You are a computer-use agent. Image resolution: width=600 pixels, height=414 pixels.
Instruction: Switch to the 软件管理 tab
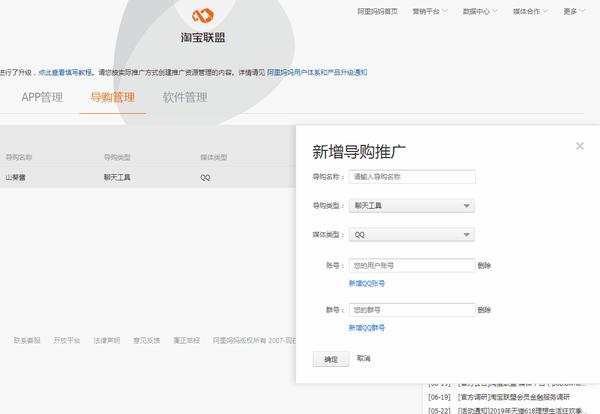tap(185, 97)
